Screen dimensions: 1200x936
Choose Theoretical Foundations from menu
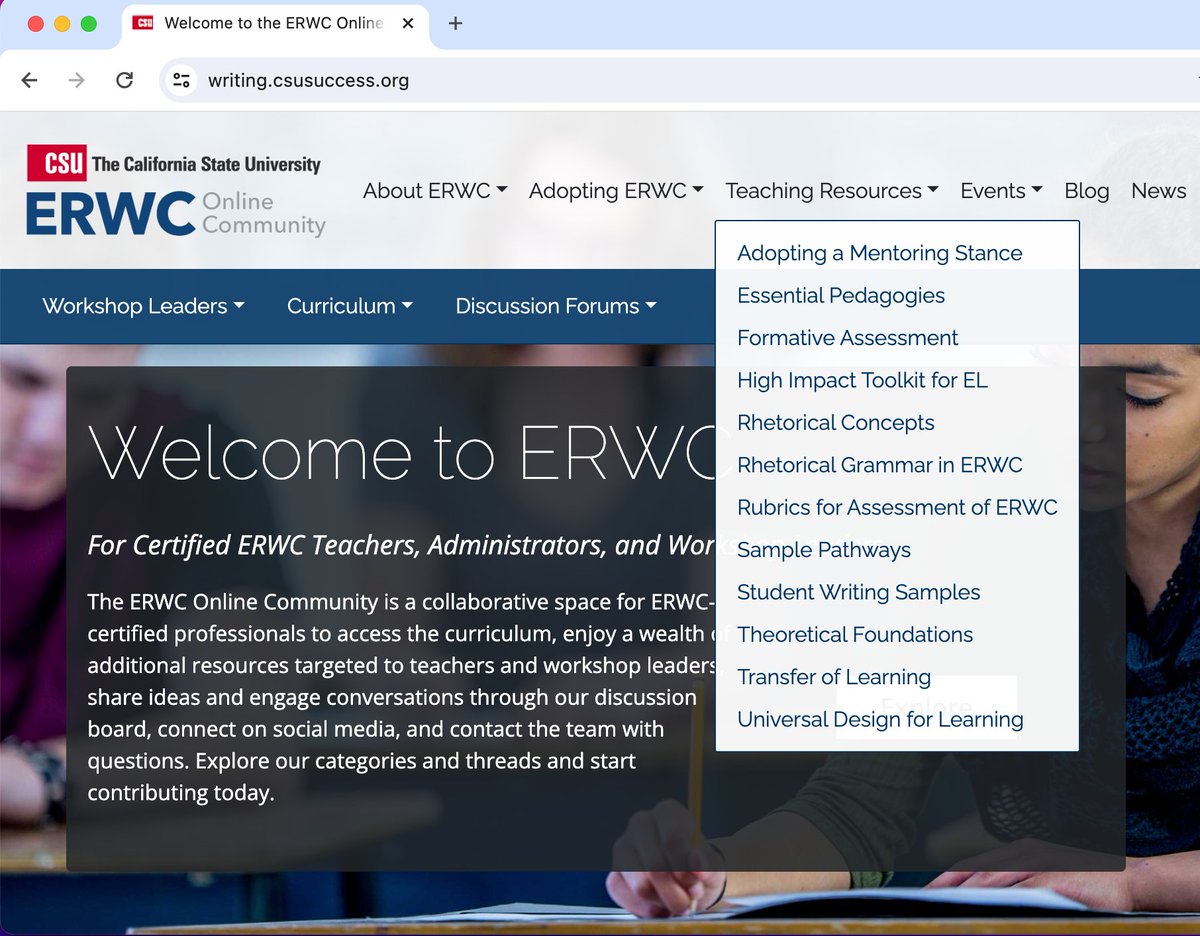click(855, 634)
